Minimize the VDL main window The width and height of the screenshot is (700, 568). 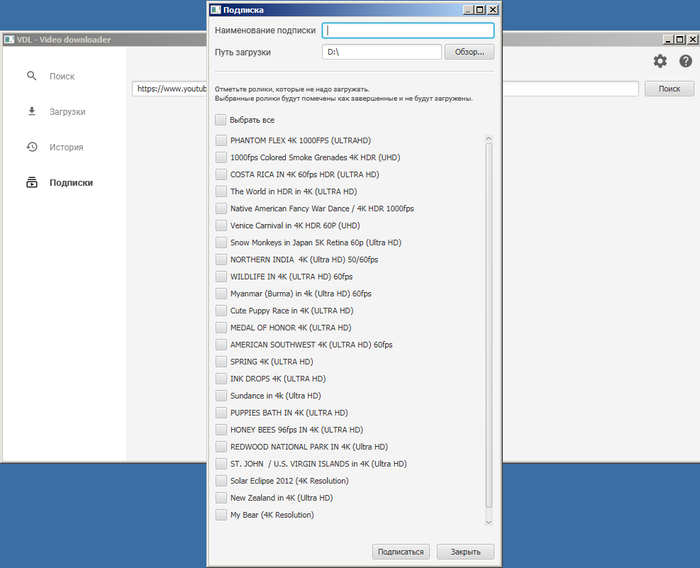(668, 39)
